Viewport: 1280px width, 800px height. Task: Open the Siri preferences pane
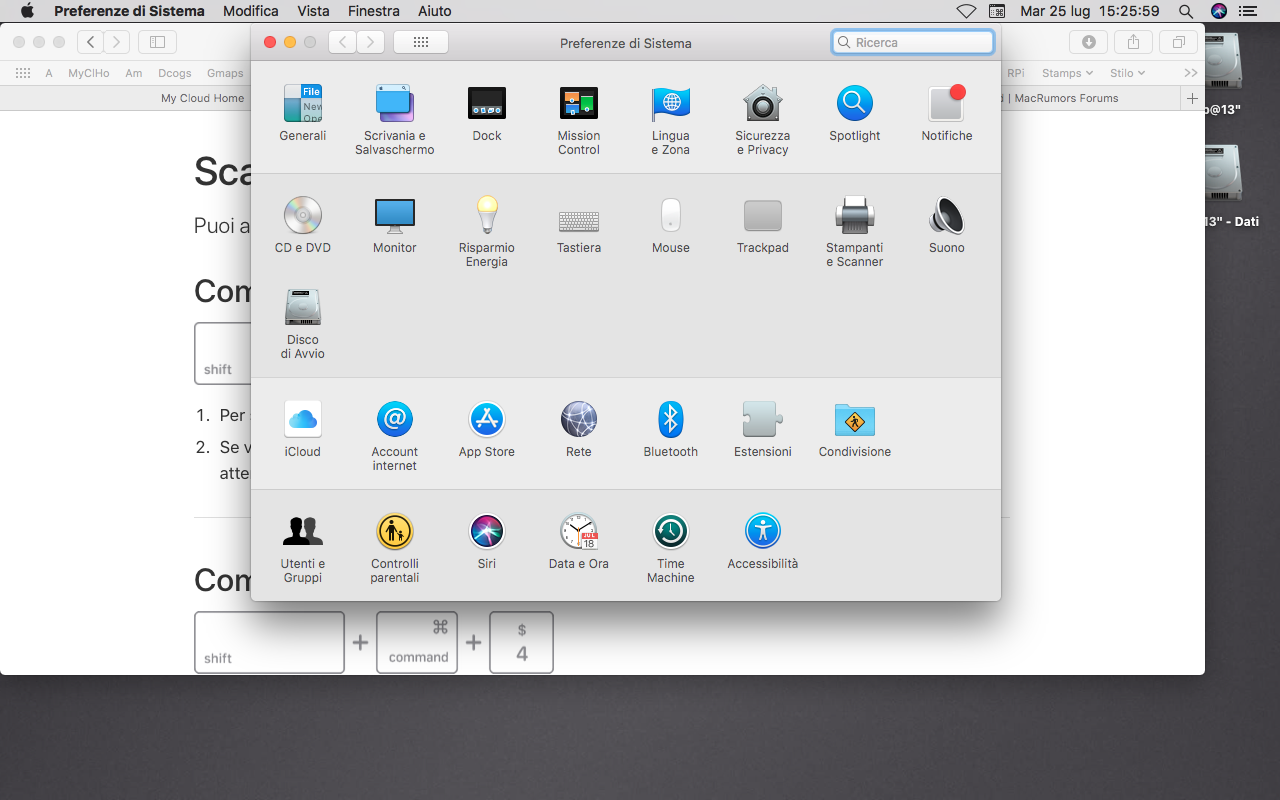487,541
